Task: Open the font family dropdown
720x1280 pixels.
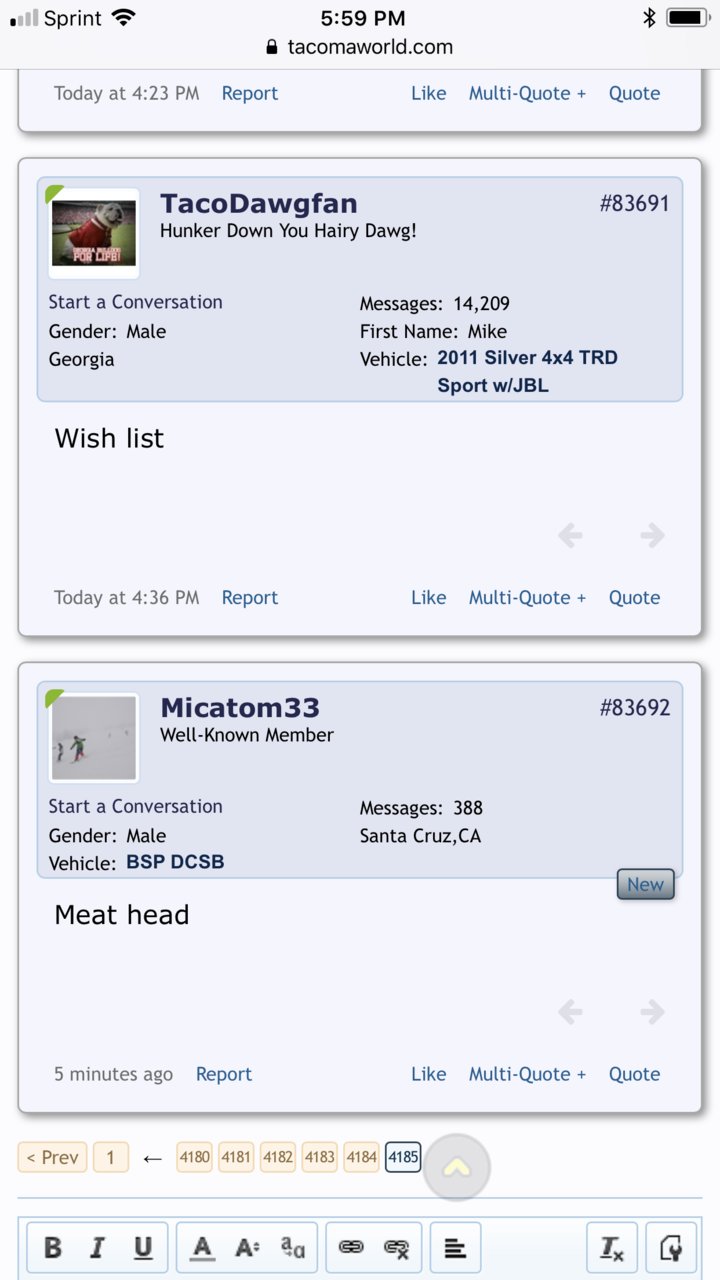Action: point(293,1247)
